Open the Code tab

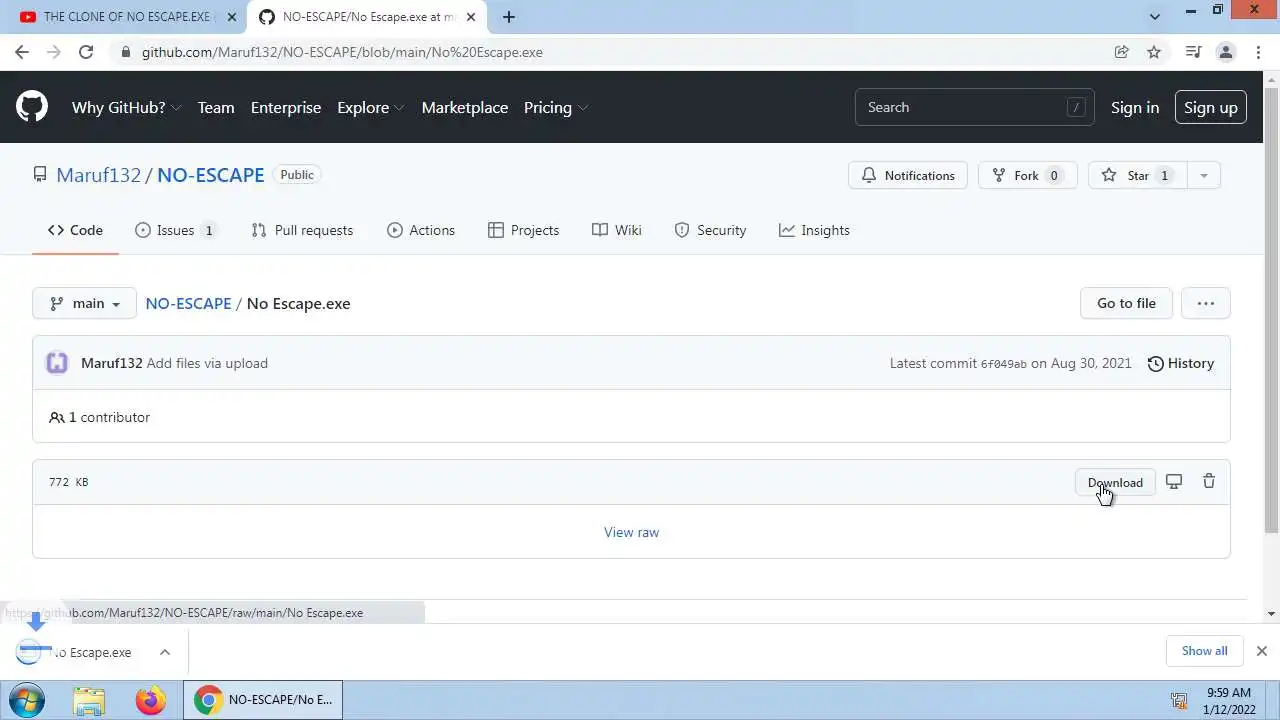[75, 230]
